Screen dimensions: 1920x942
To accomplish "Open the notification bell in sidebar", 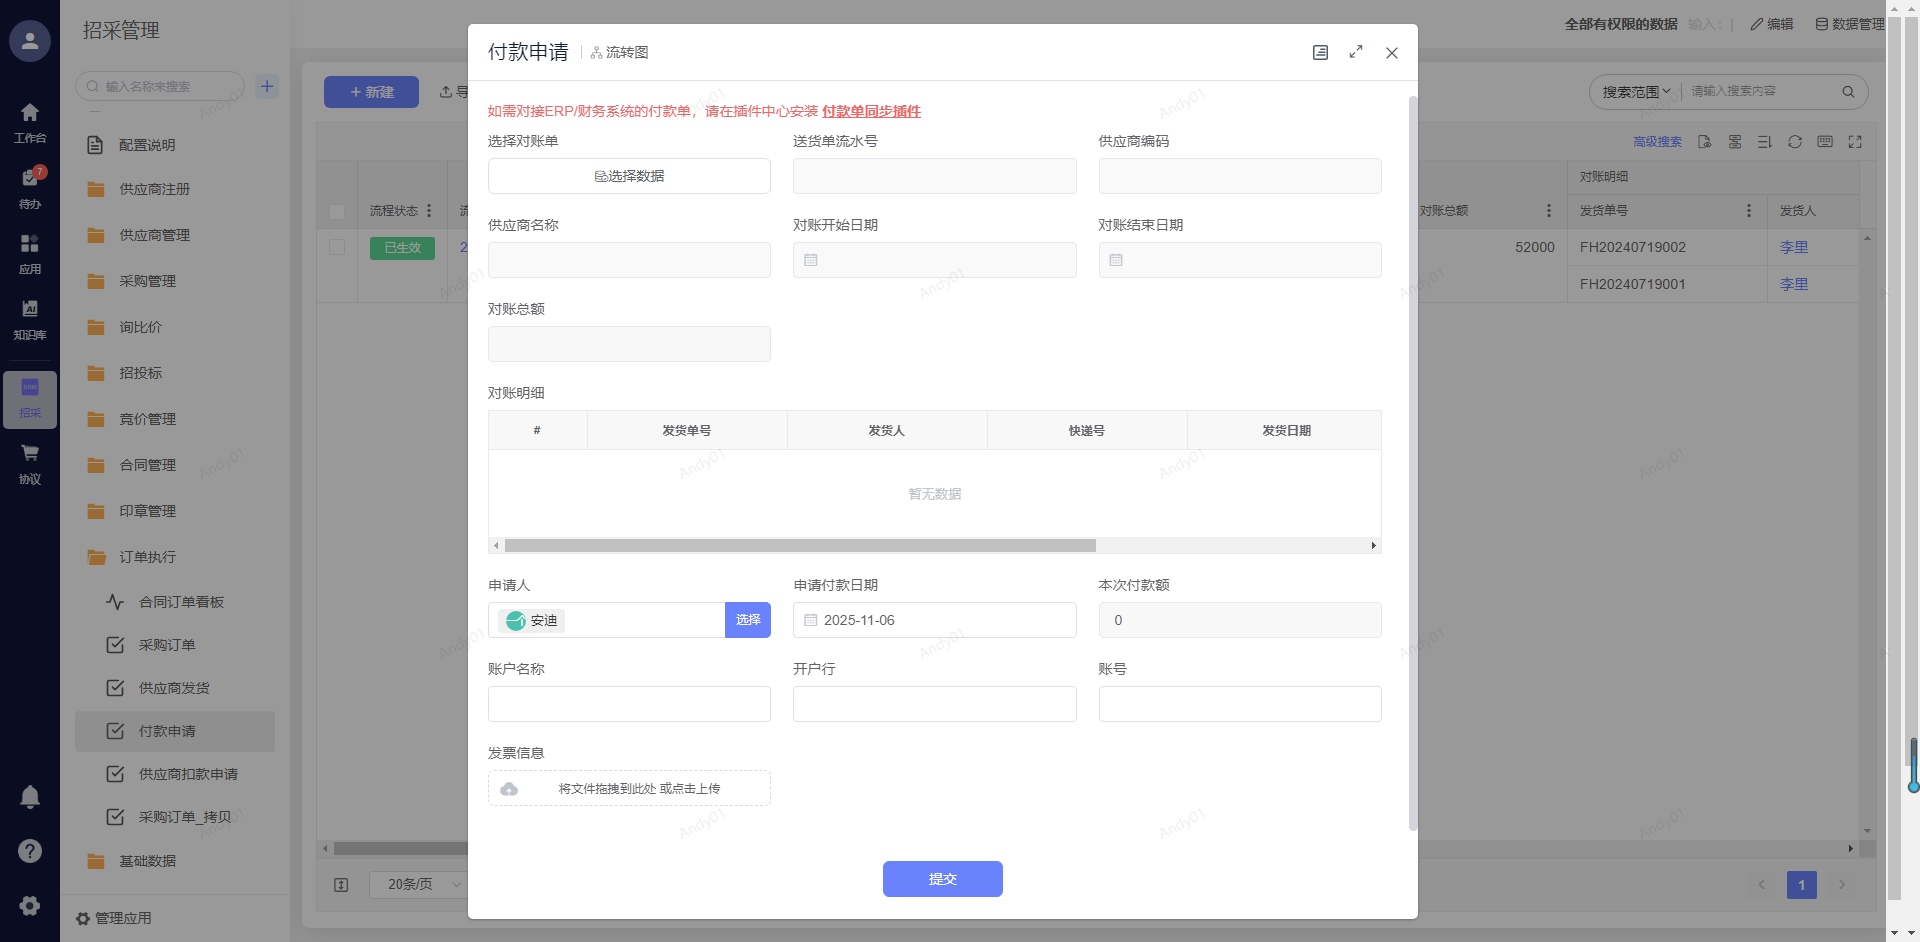I will point(30,797).
